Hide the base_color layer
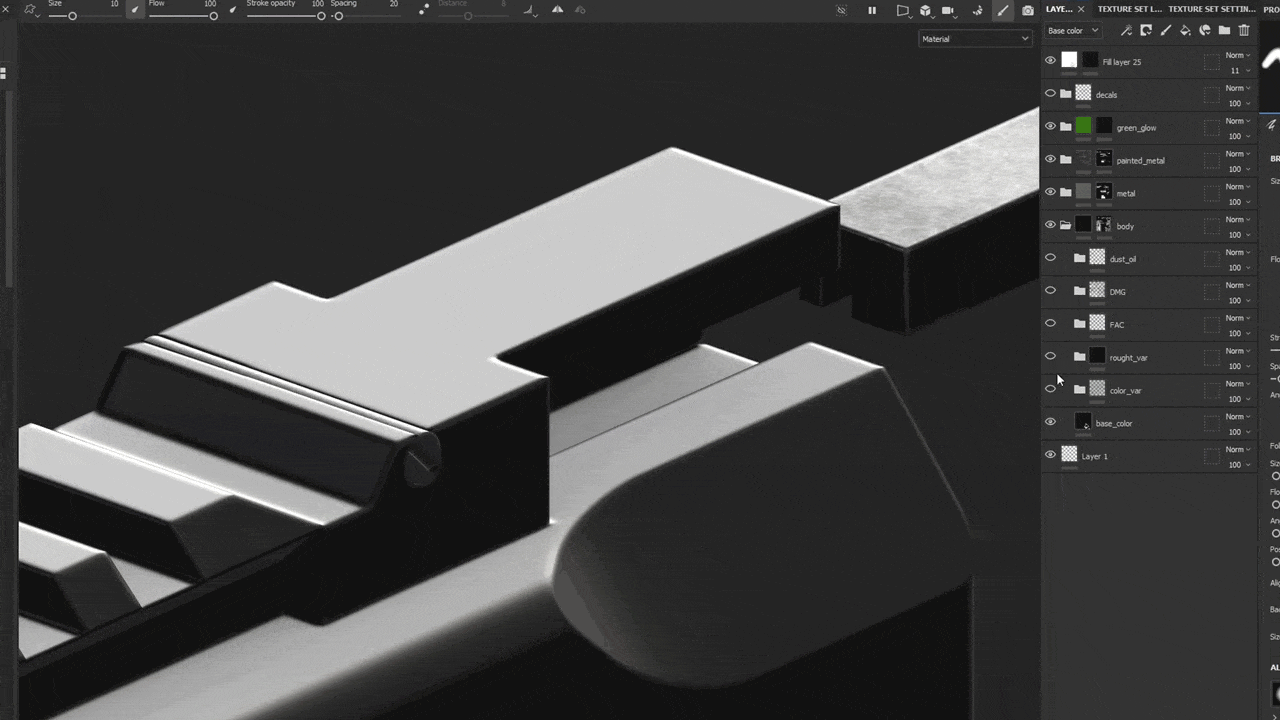 [1050, 422]
